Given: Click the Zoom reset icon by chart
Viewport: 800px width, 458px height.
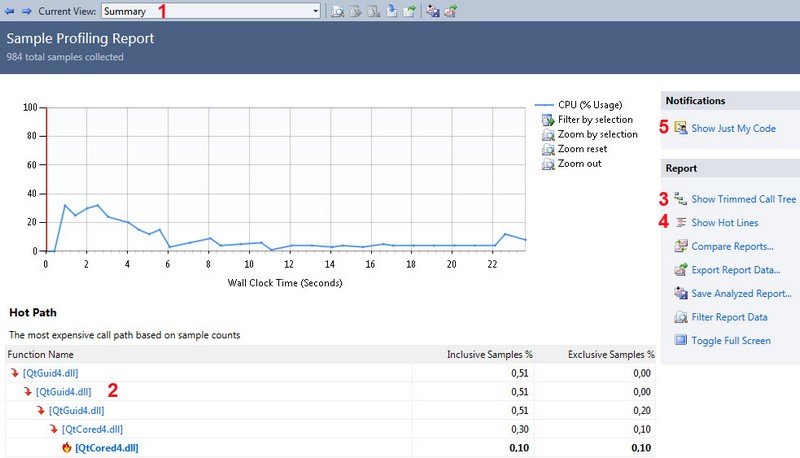Looking at the screenshot, I should [x=547, y=148].
